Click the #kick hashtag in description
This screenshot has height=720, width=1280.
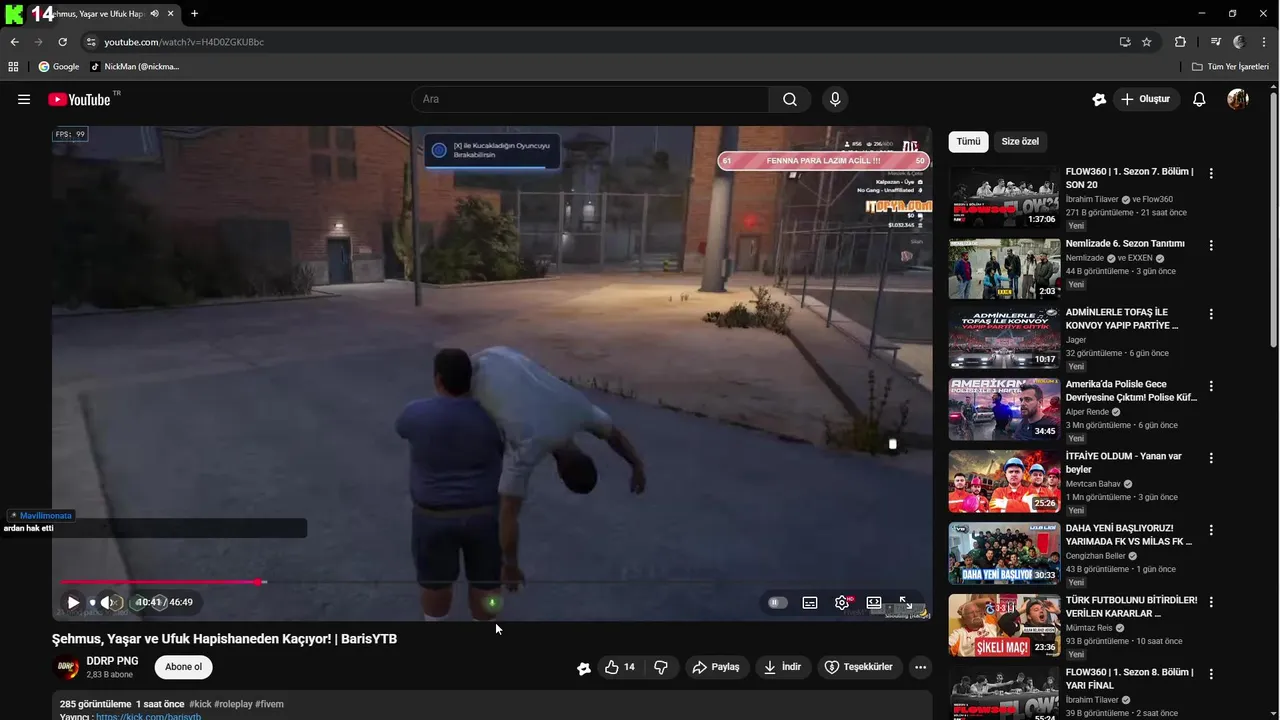tap(200, 704)
